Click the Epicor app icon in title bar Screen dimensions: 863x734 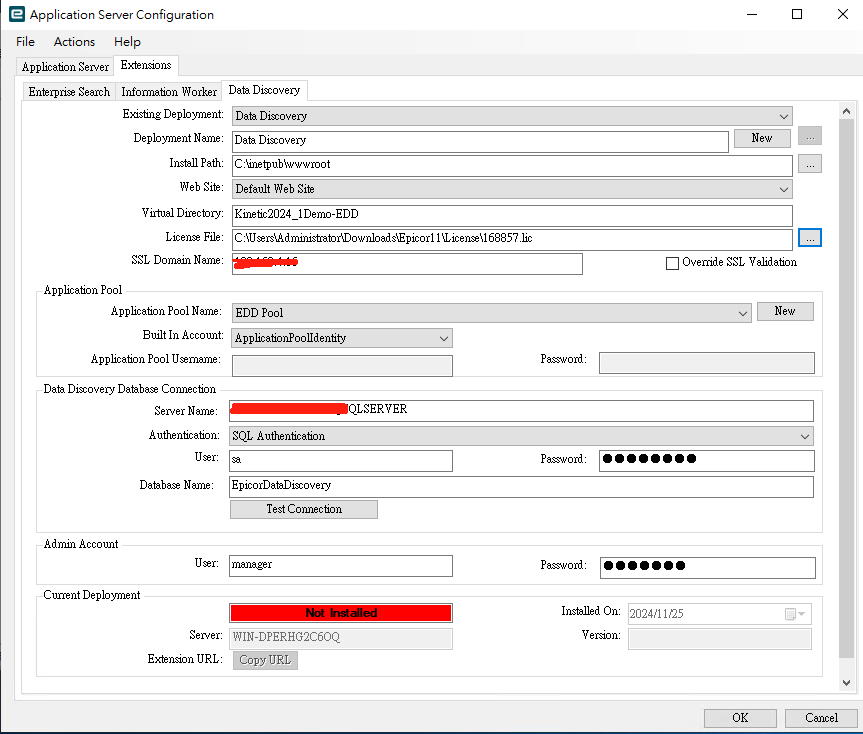(17, 14)
